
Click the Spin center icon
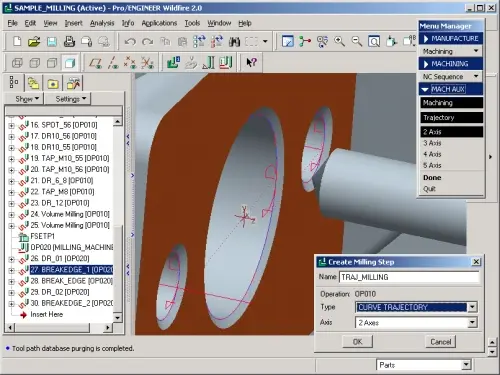(x=305, y=41)
